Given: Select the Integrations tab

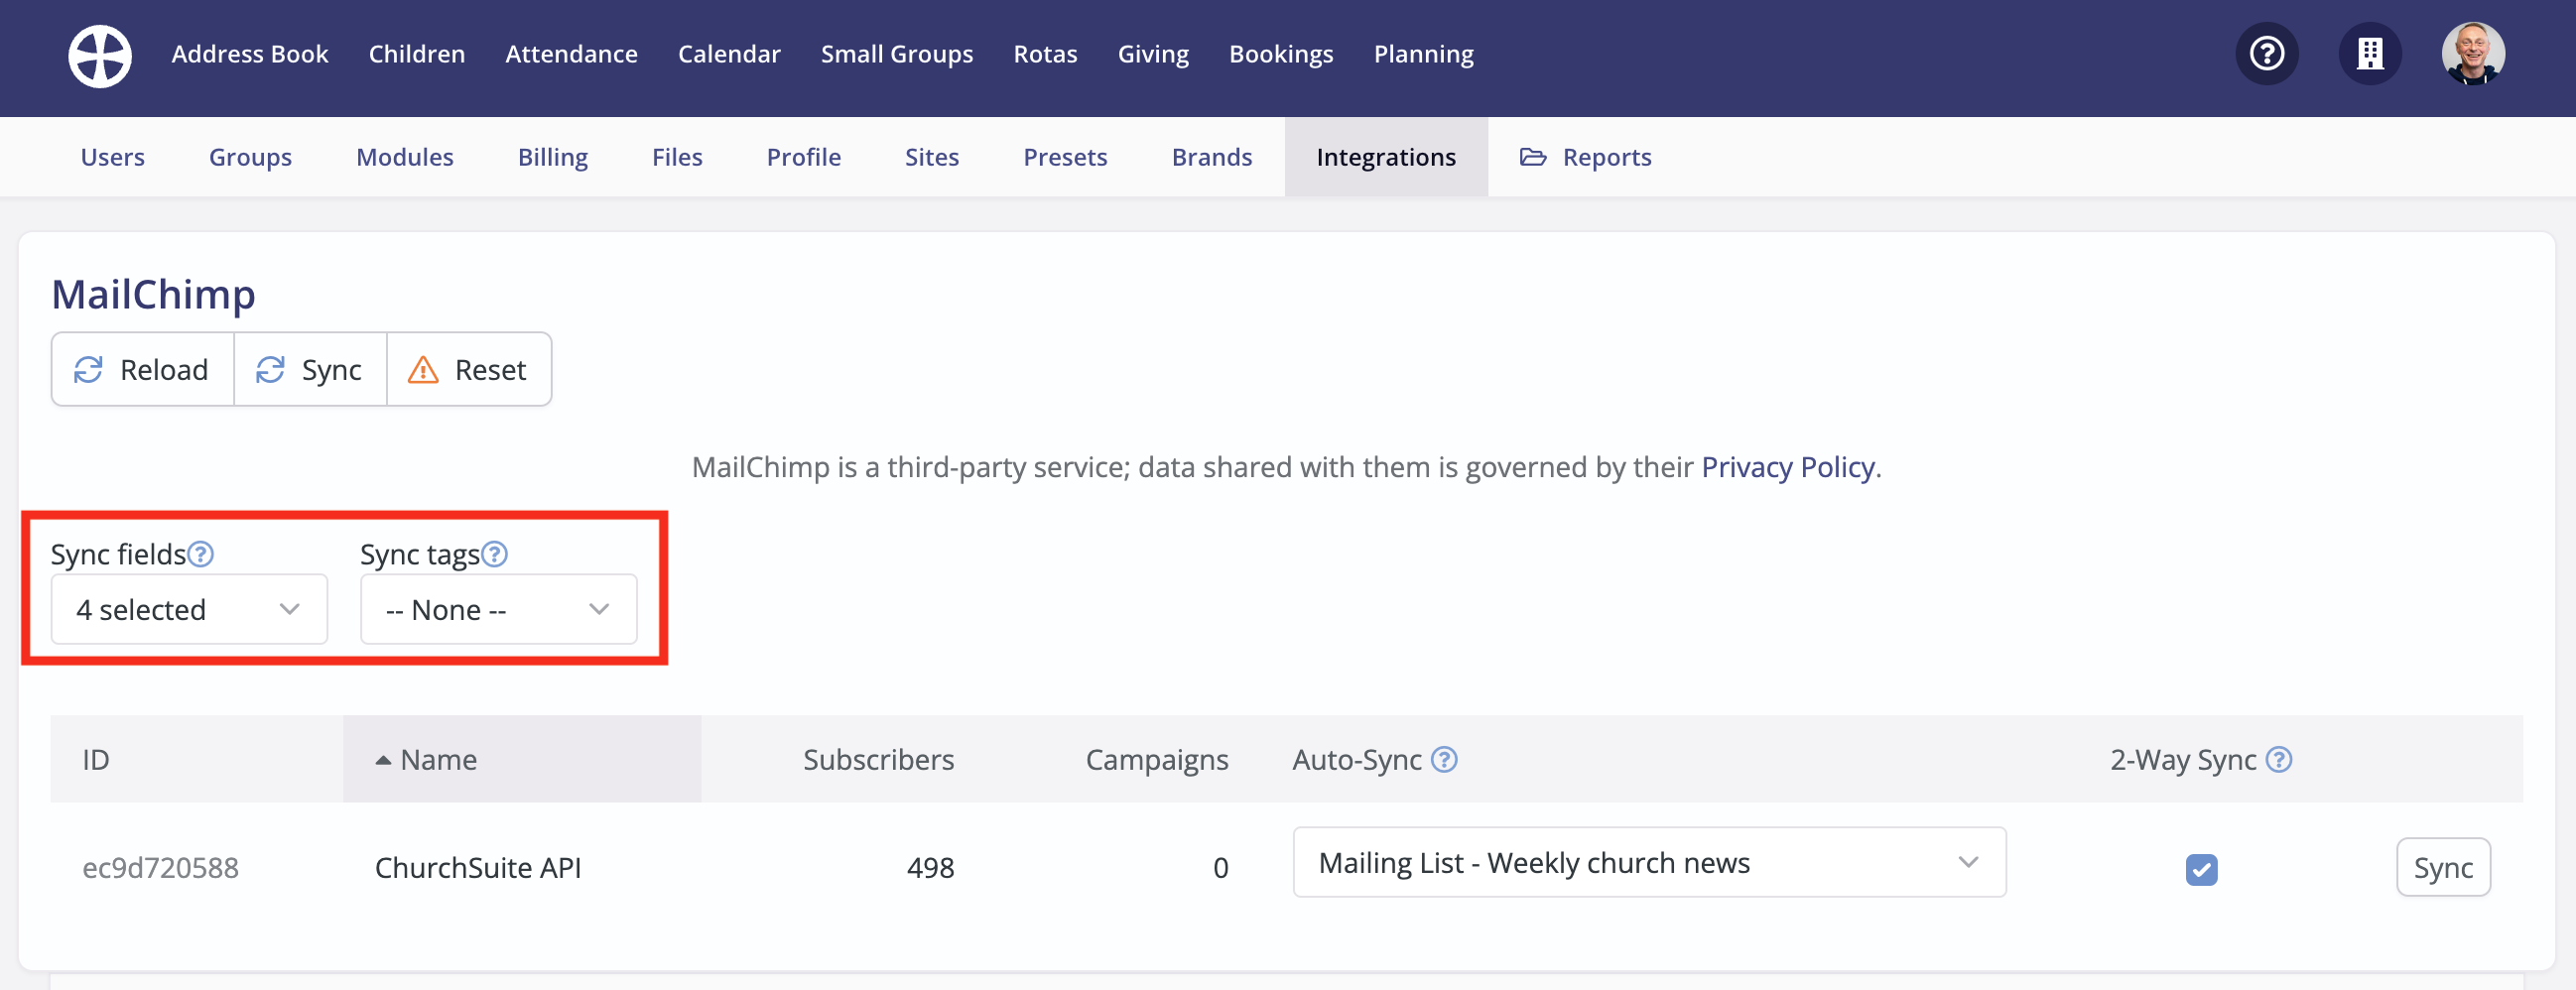Looking at the screenshot, I should point(1386,157).
